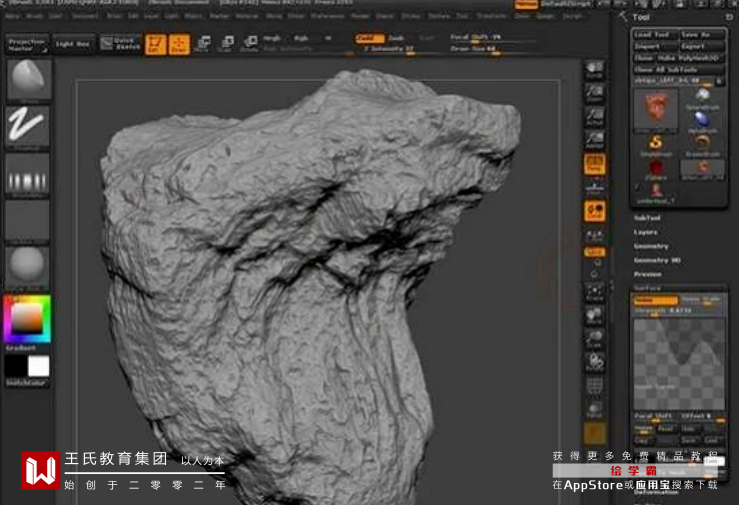This screenshot has height=505, width=739.
Task: Click the right shelf Rotate view icon
Action: tap(594, 362)
